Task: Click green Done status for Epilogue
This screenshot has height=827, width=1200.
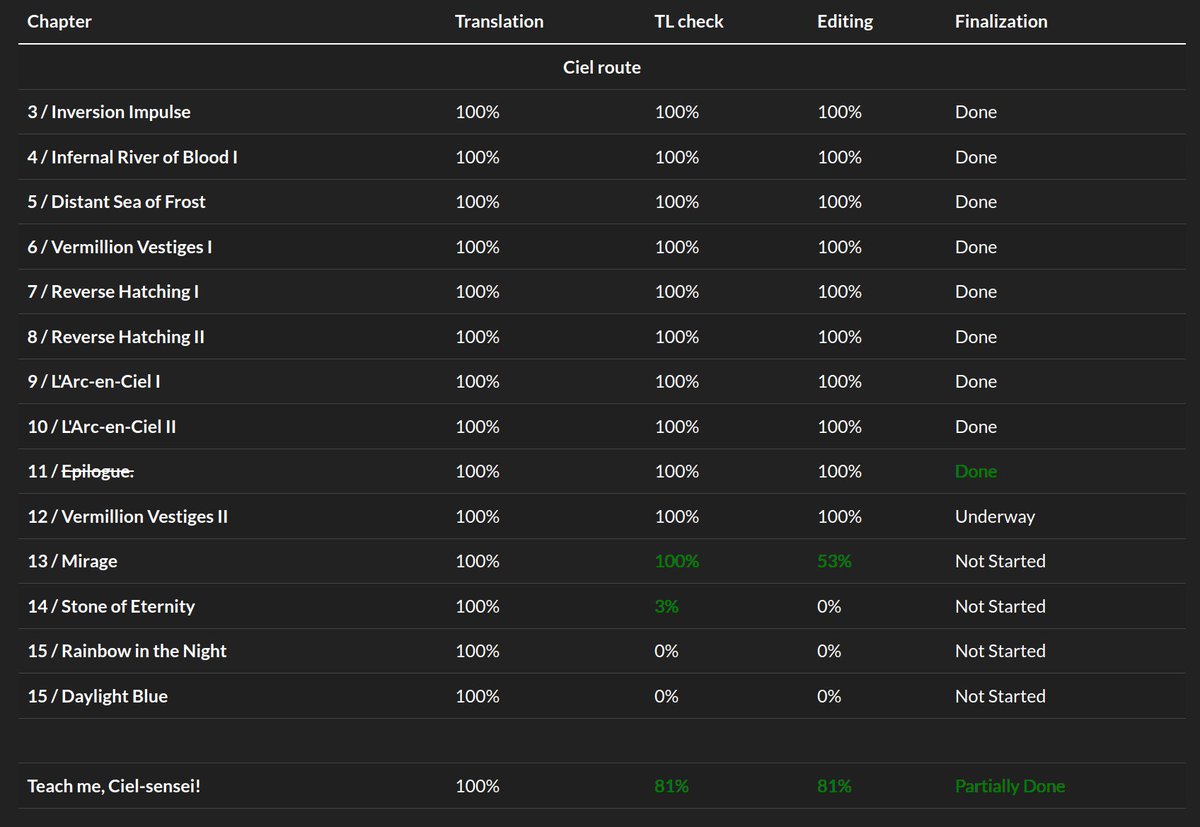Action: [976, 472]
